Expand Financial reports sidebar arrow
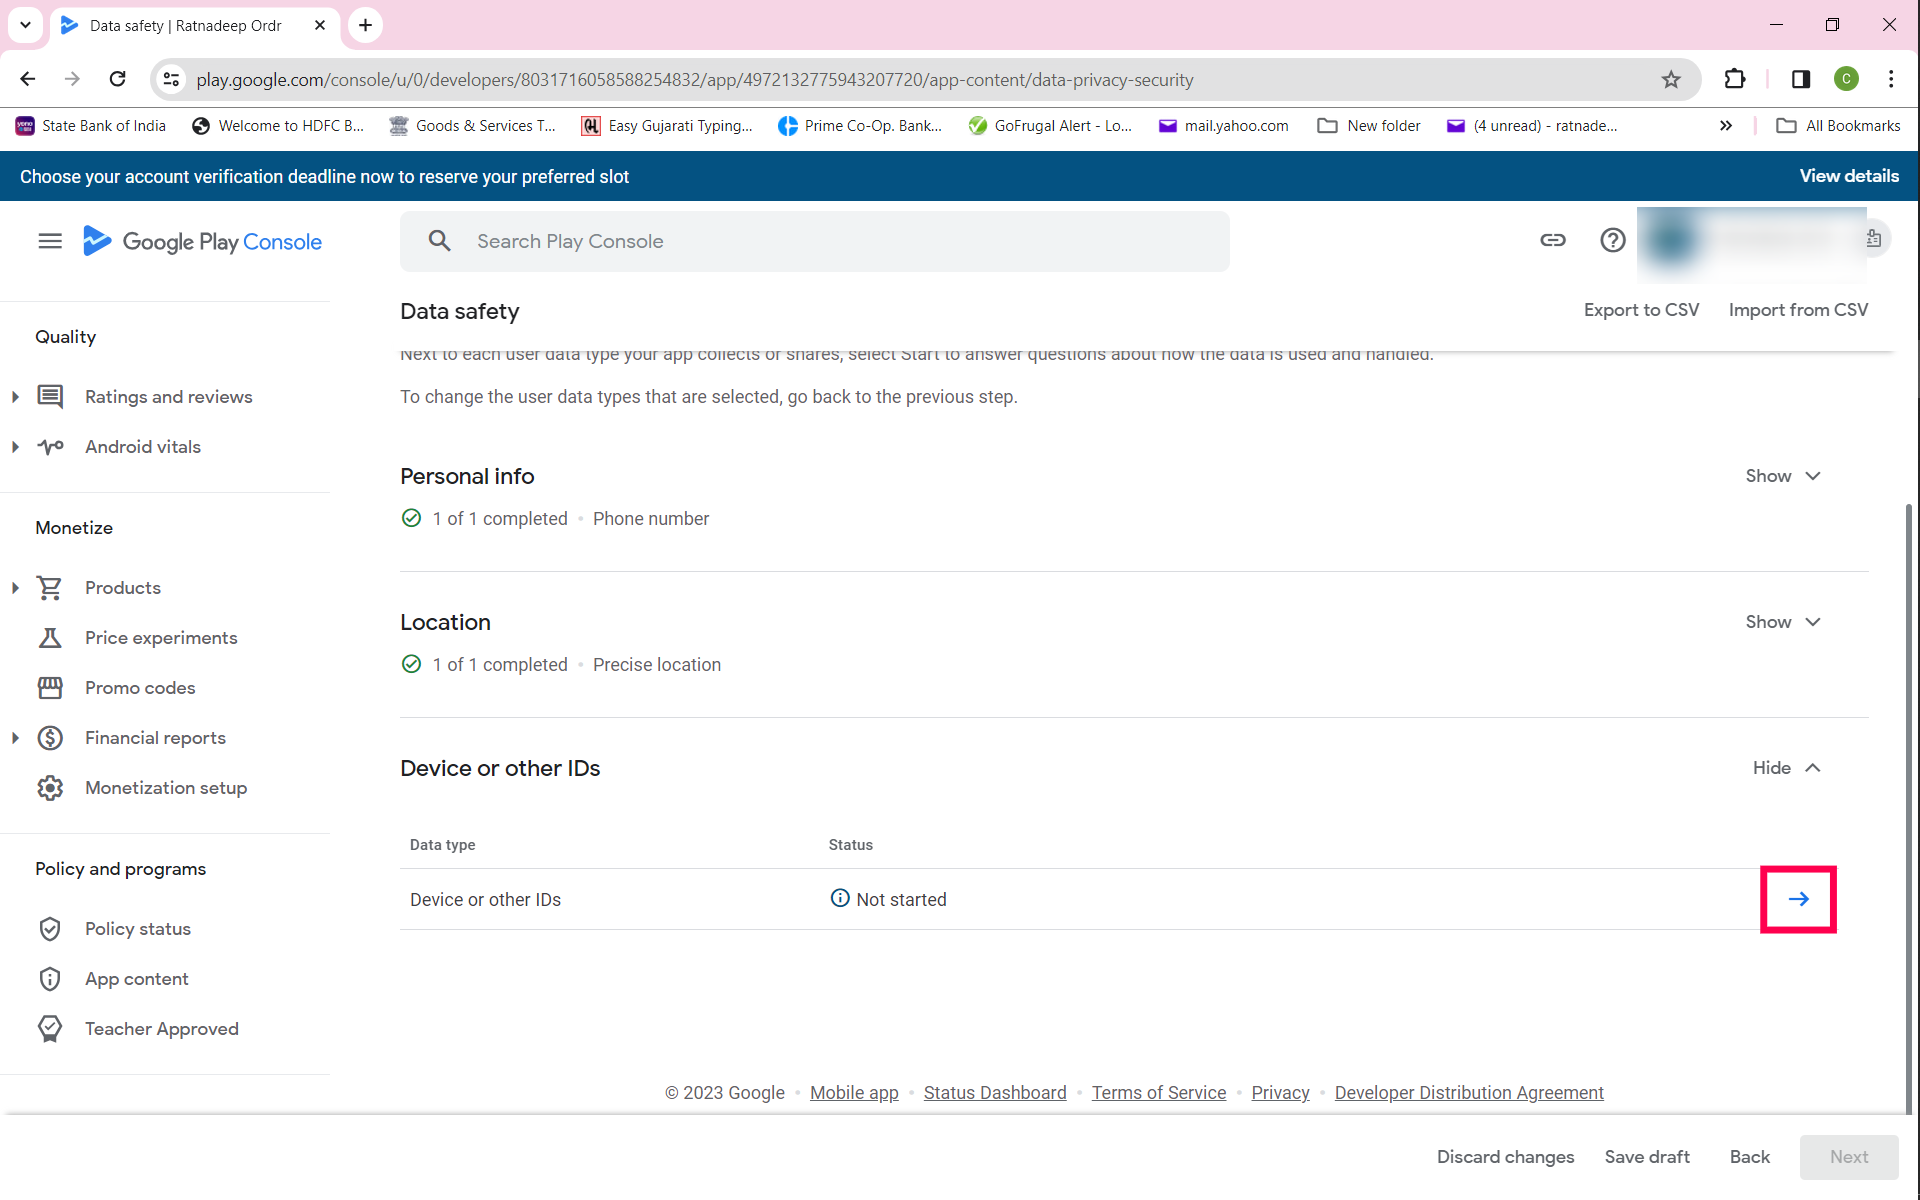Viewport: 1920px width, 1200px height. [15, 738]
